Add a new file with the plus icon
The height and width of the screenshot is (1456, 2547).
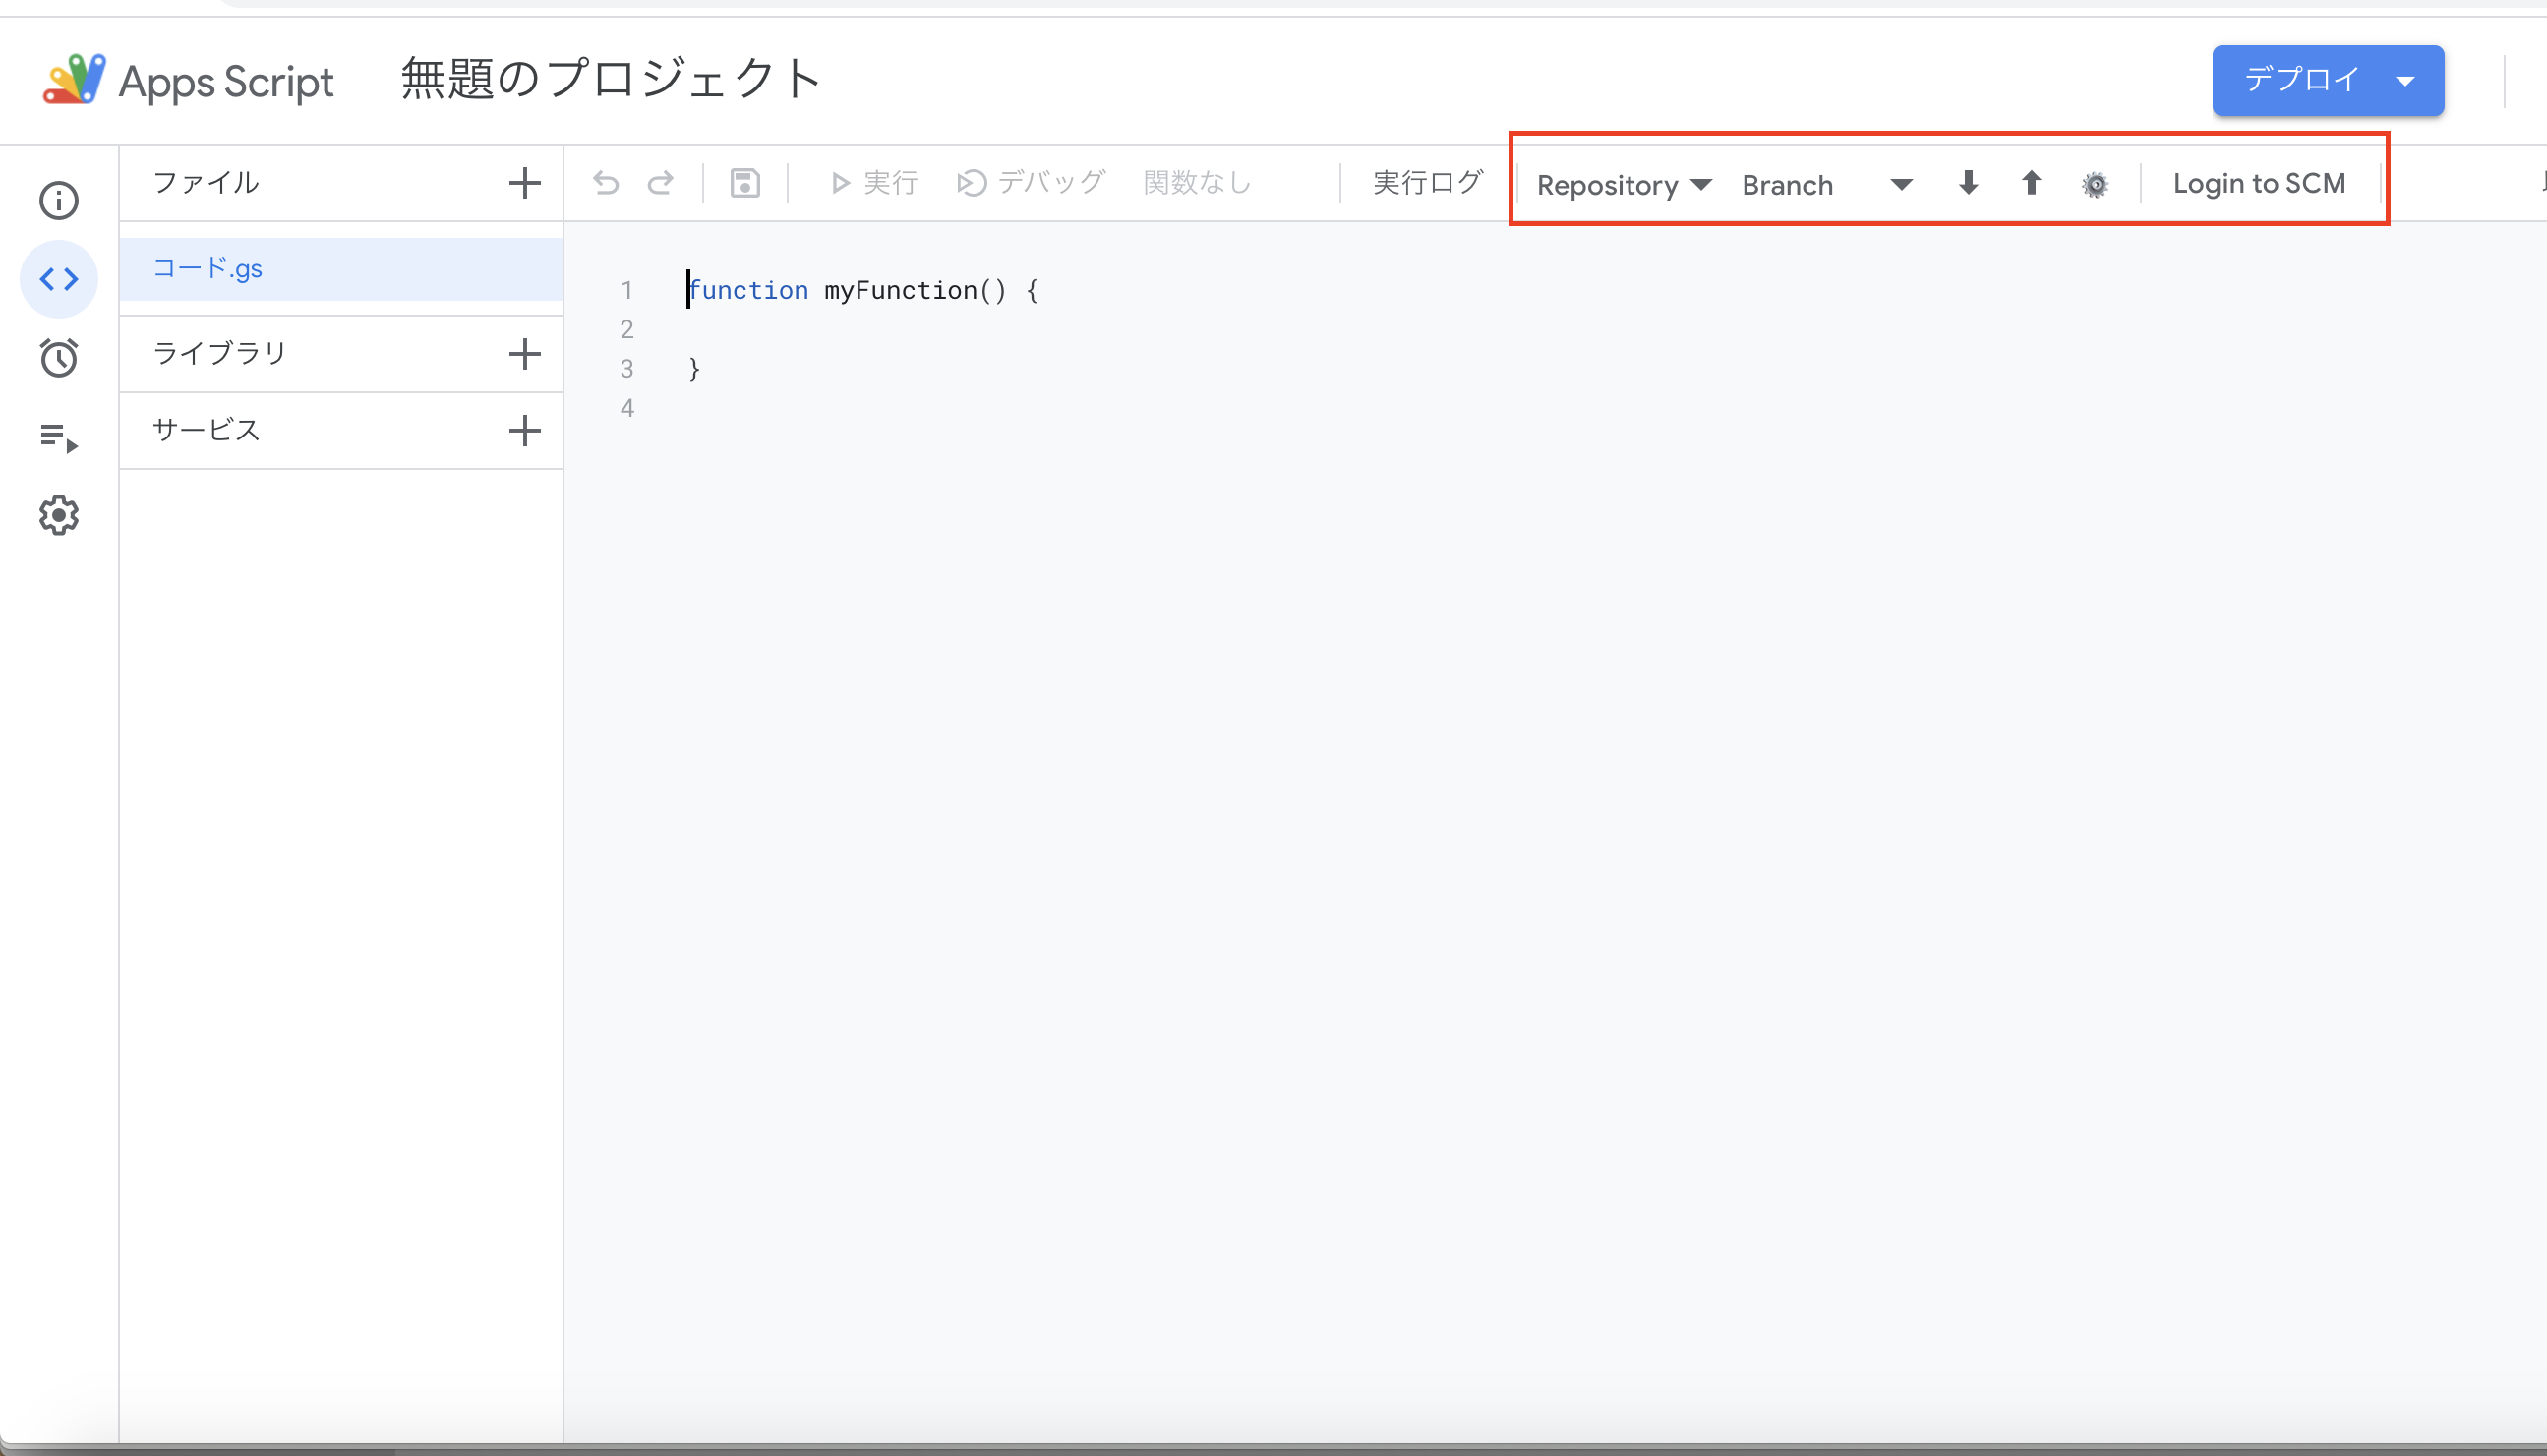[x=525, y=182]
